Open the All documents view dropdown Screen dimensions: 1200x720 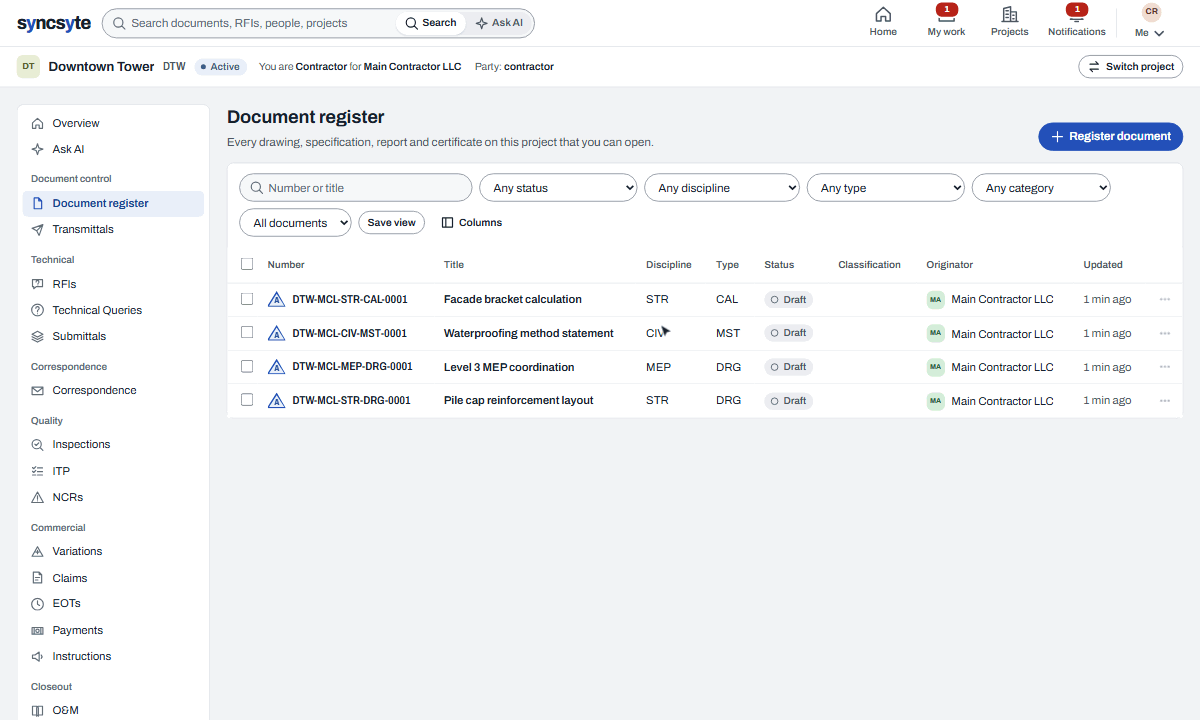click(295, 223)
